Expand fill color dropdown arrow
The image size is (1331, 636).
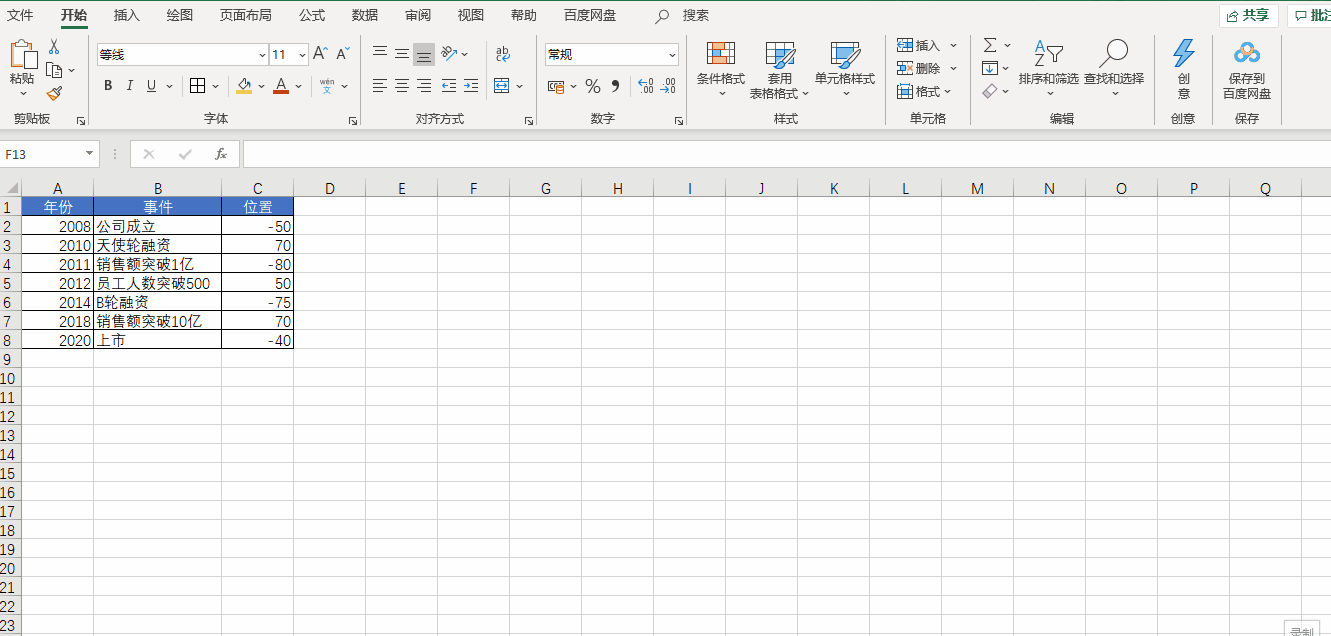(x=261, y=86)
